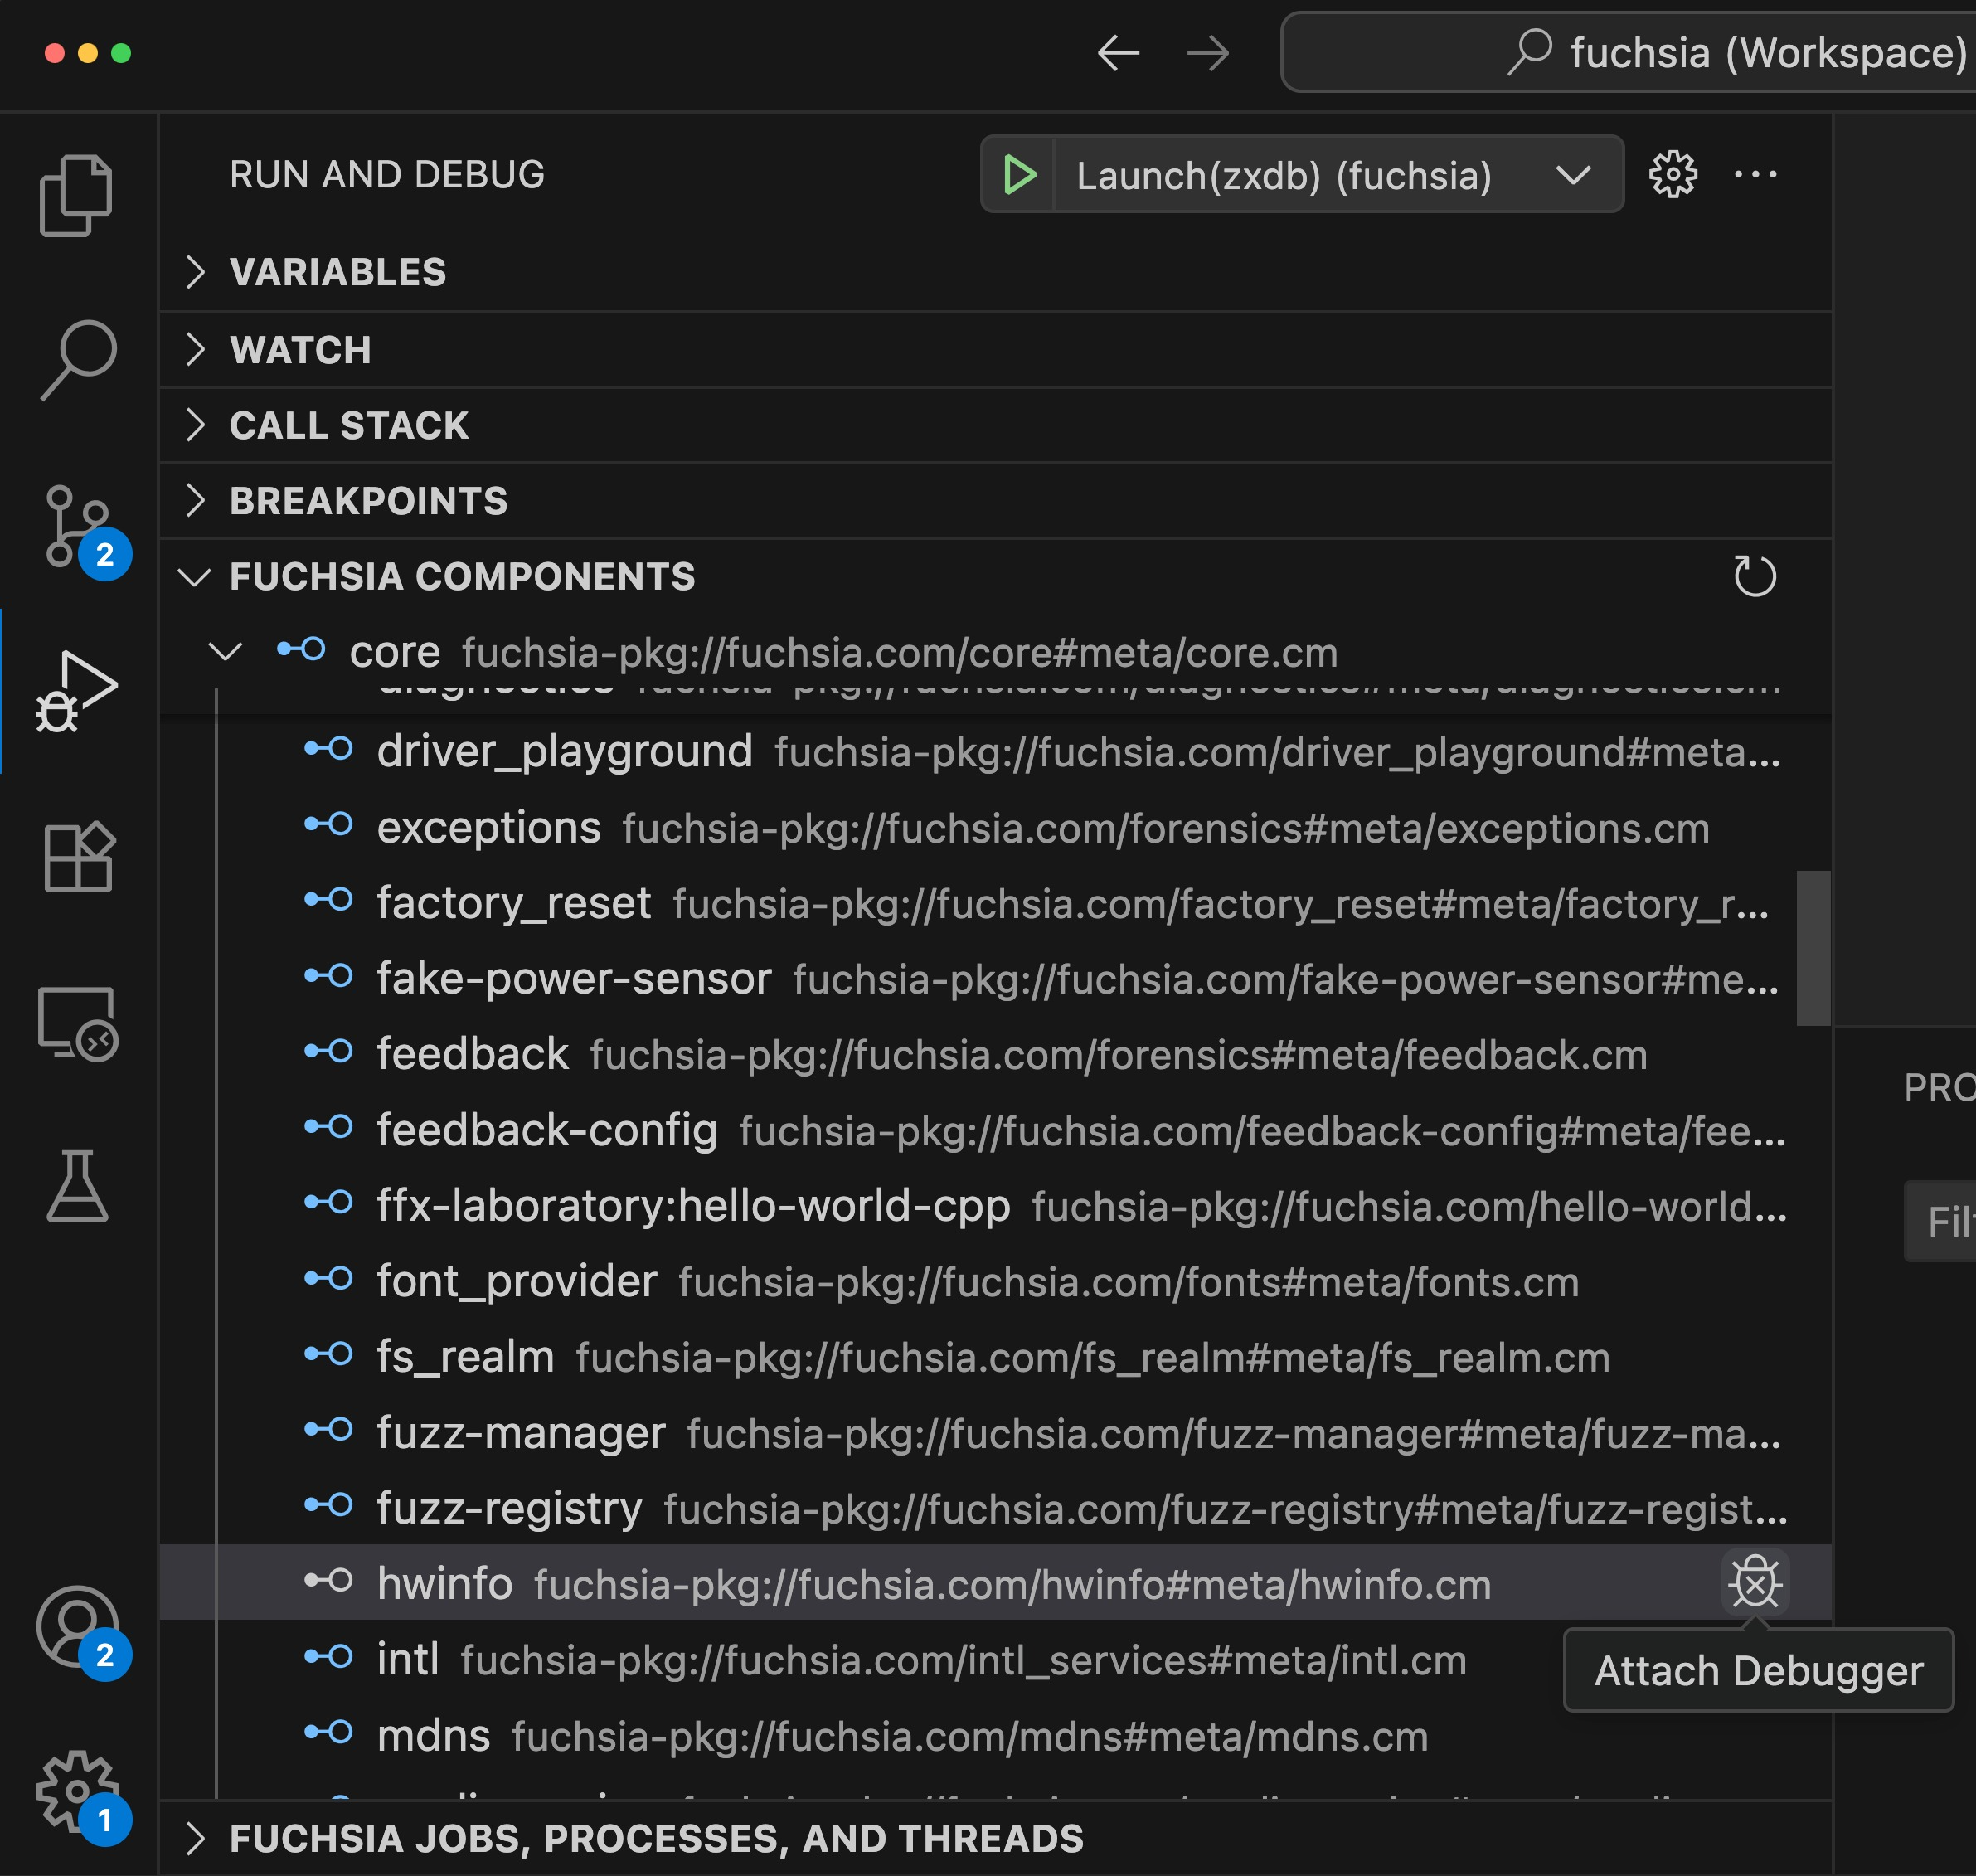Refresh the Fuchsia Components list
This screenshot has height=1876, width=1976.
click(x=1755, y=576)
